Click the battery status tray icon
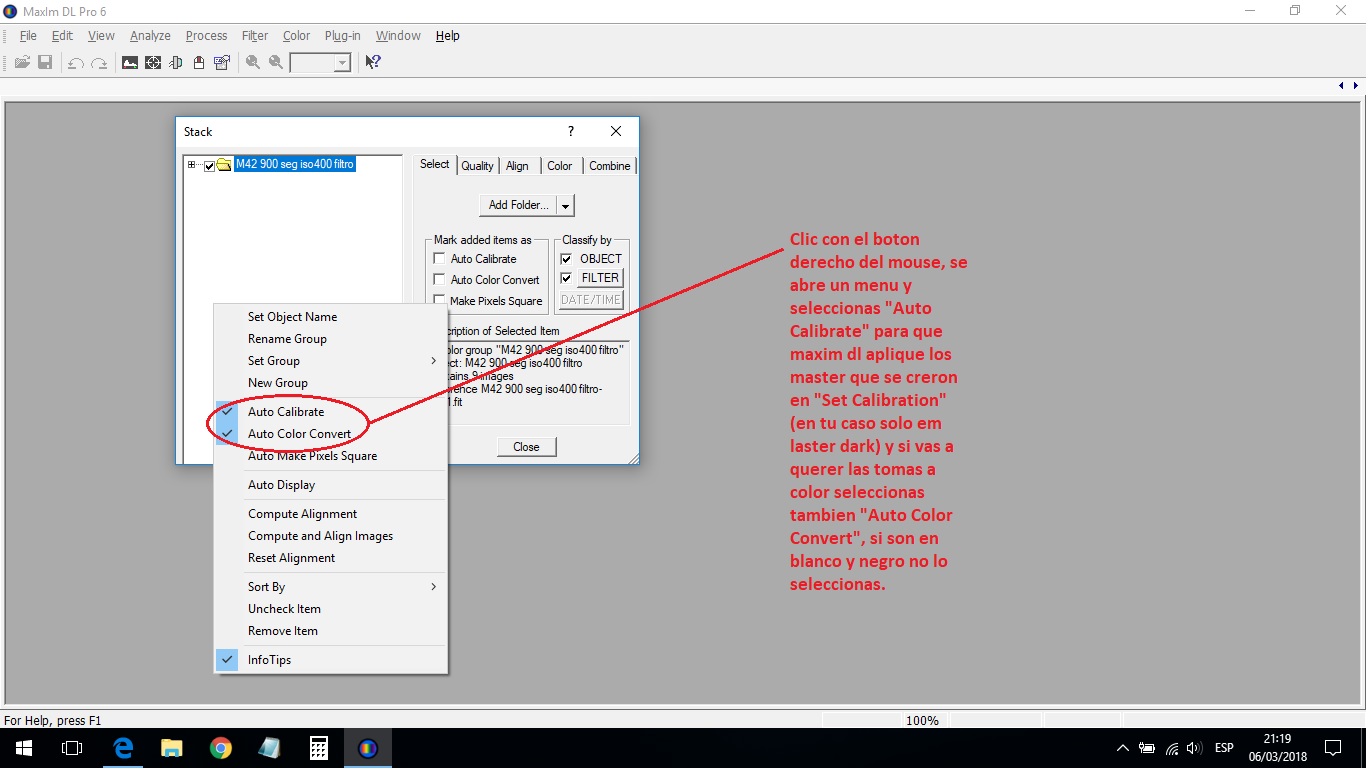The image size is (1369, 770). point(1148,748)
